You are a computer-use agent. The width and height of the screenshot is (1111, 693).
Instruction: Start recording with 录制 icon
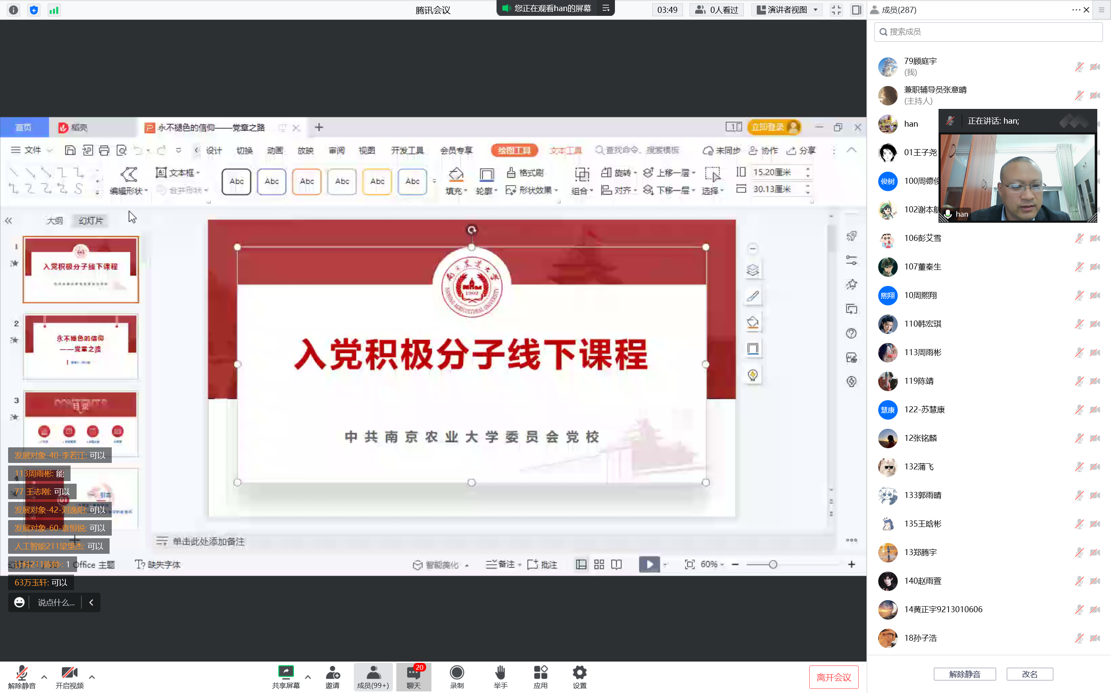(457, 675)
